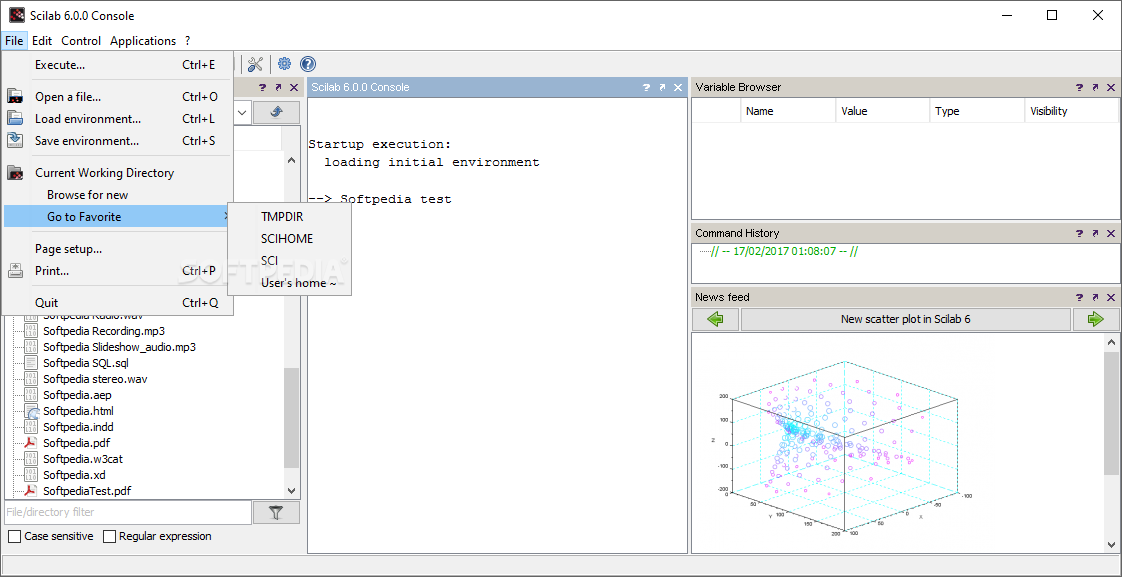The width and height of the screenshot is (1122, 577).
Task: Sort Variable Browser by Name column
Action: [x=788, y=111]
